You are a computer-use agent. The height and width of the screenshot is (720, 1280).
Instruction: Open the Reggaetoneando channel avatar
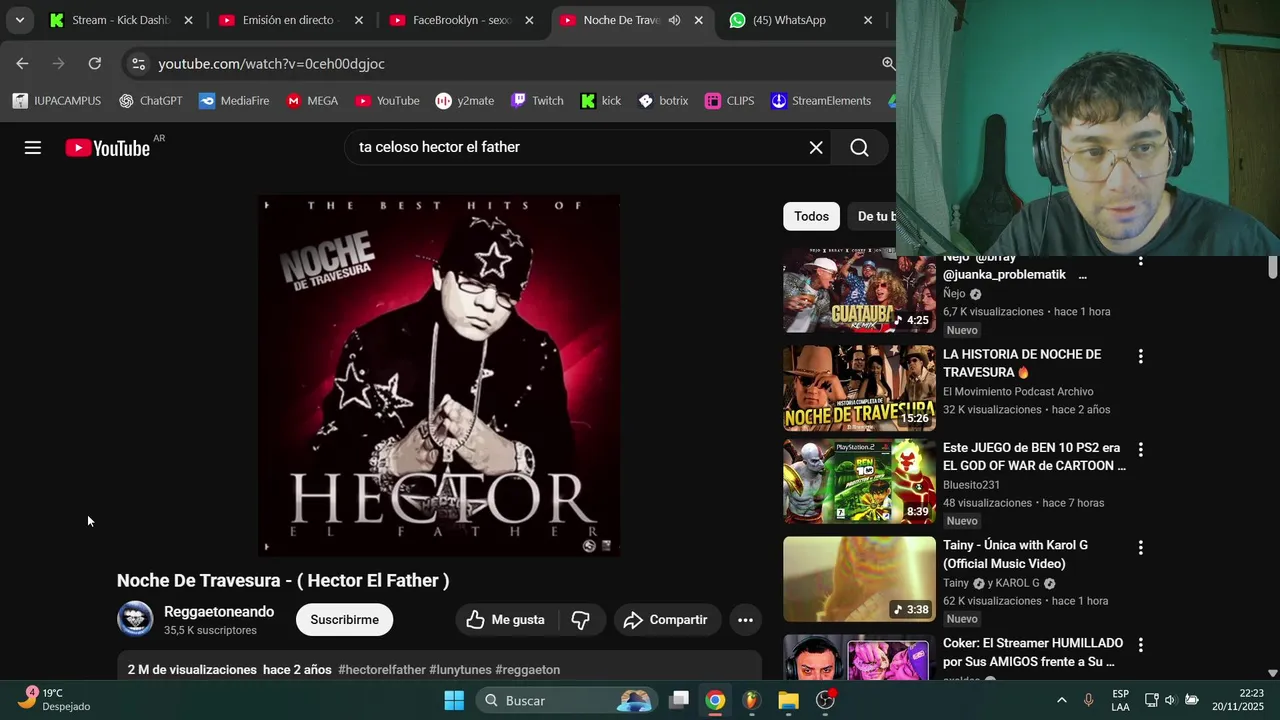click(x=135, y=619)
